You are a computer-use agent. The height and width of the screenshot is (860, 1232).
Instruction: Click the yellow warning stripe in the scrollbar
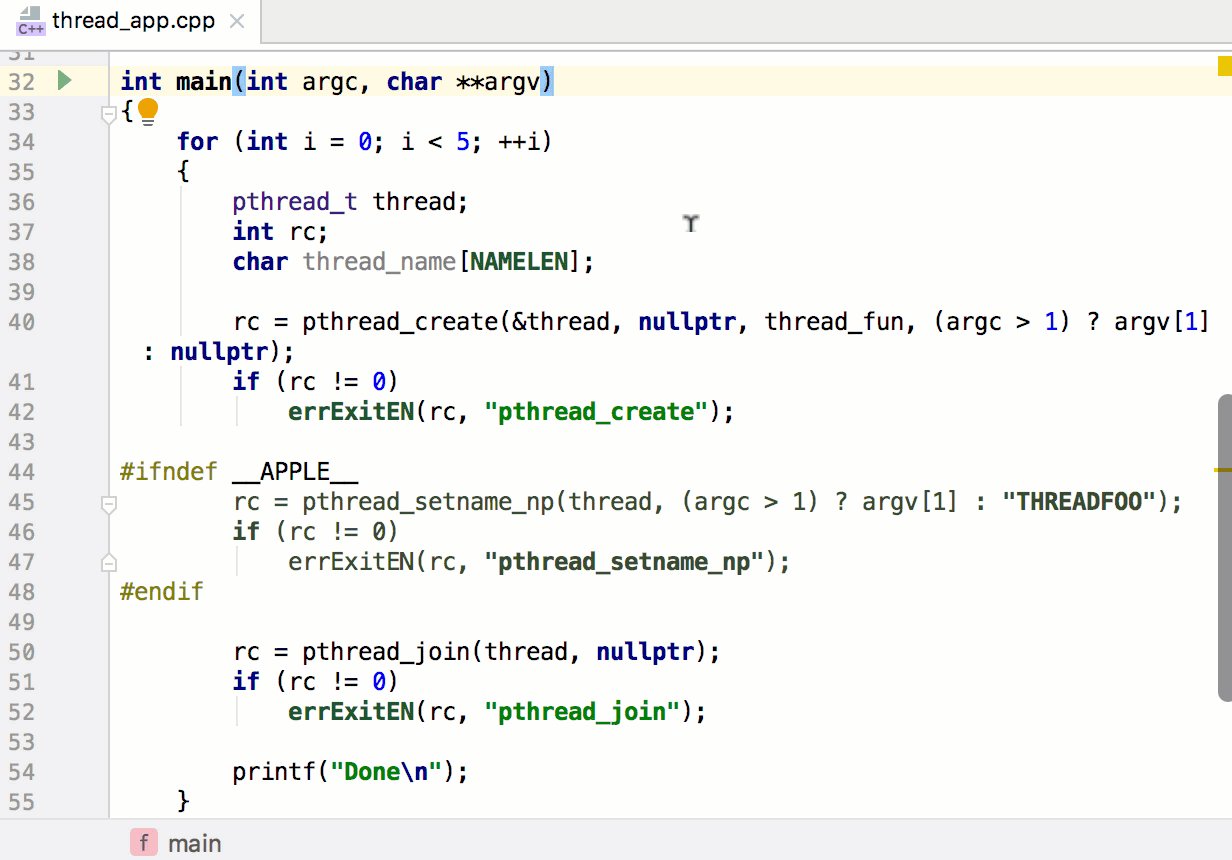point(1223,468)
